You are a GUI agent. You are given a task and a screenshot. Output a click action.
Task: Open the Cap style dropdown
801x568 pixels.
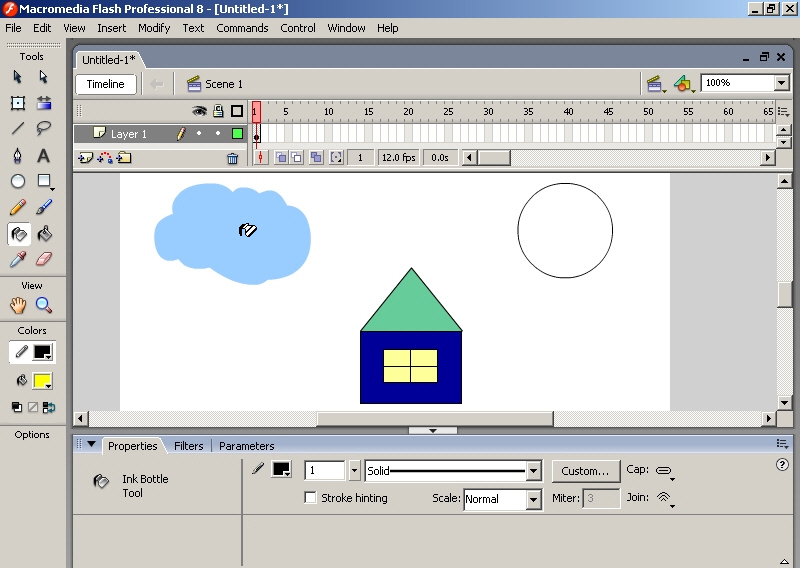(x=665, y=472)
